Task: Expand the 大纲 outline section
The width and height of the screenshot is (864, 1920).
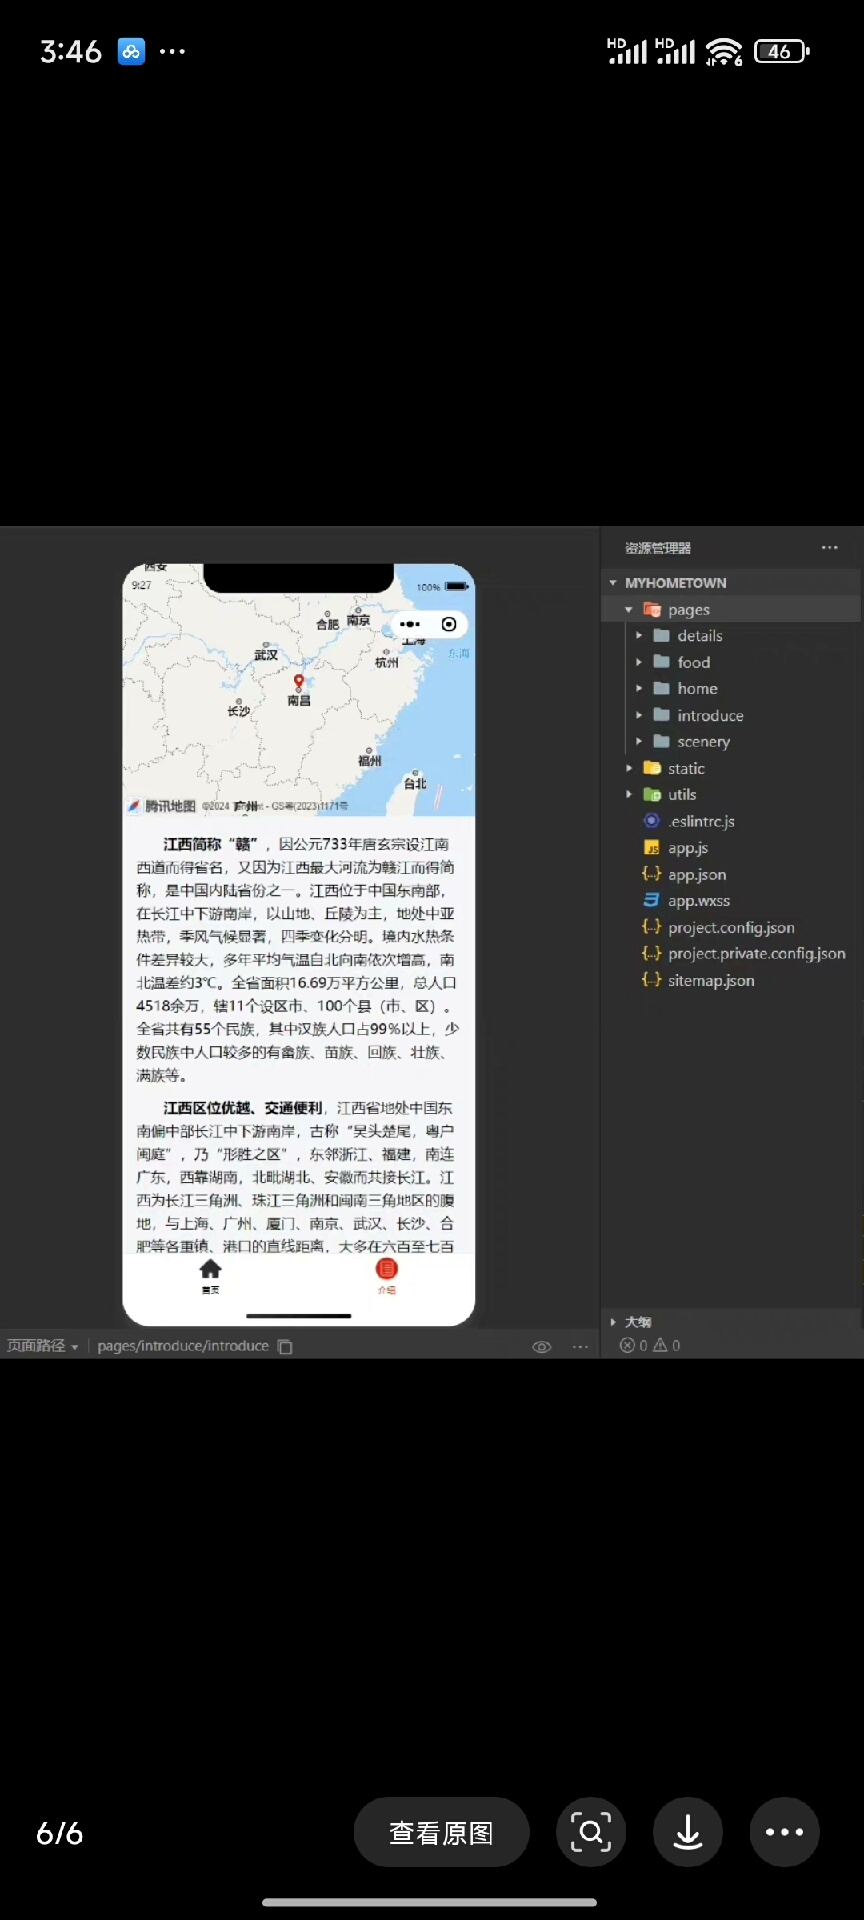Action: 613,1322
